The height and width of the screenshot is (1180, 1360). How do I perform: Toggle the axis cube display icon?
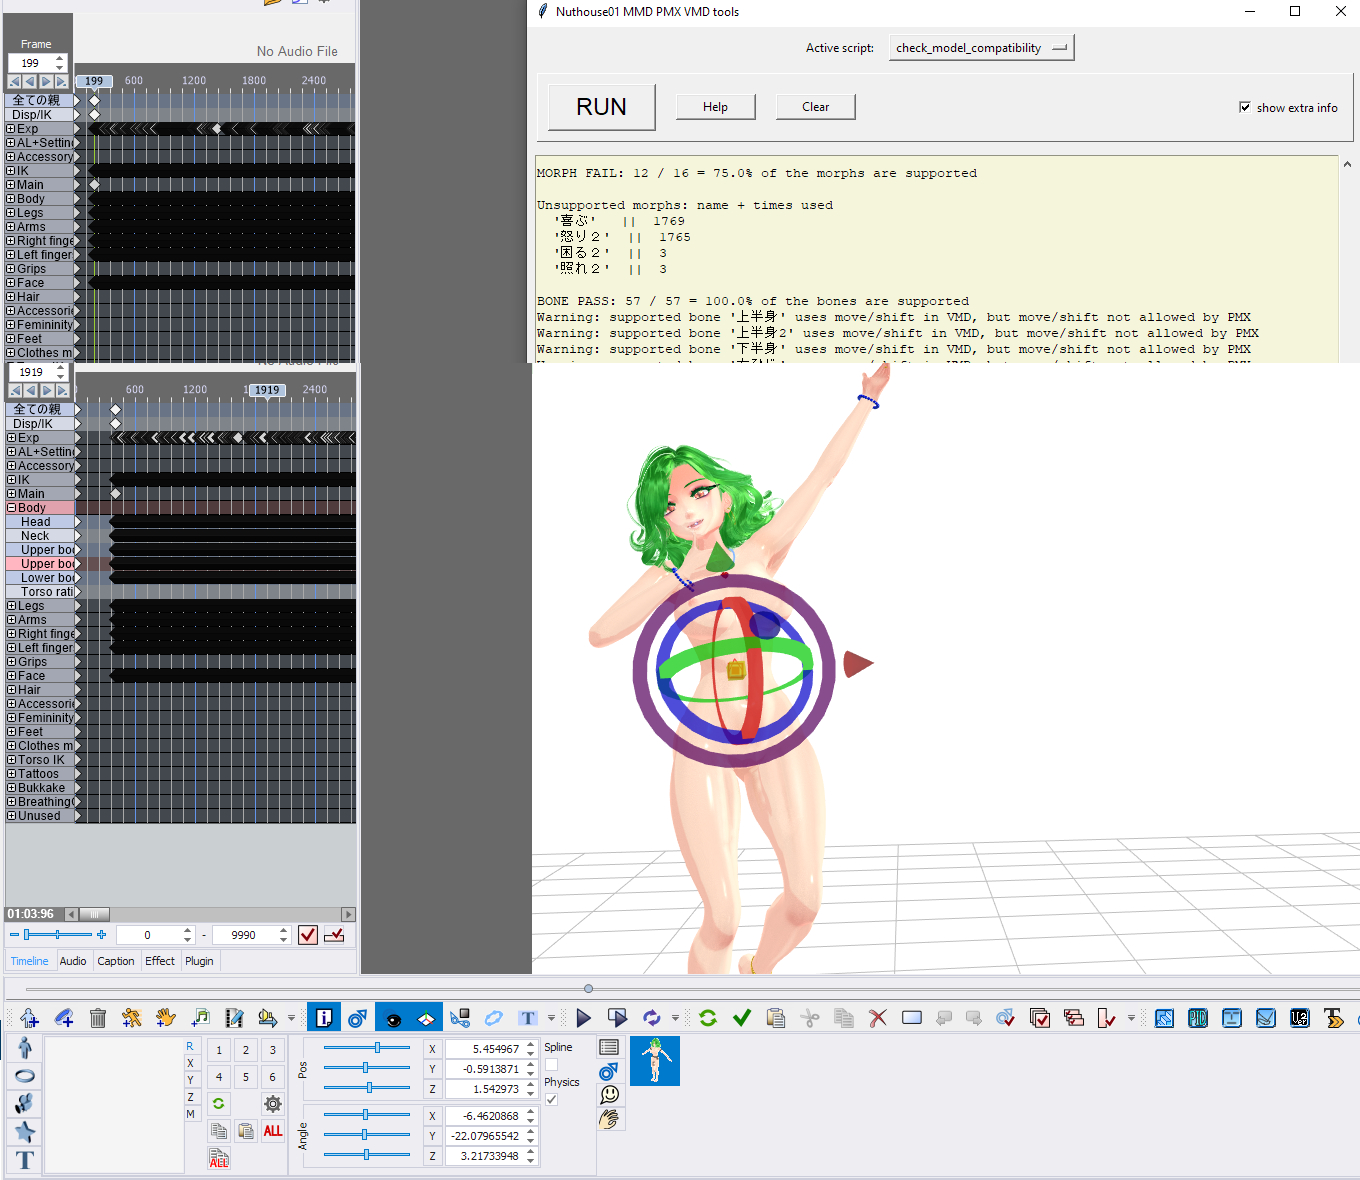pos(426,1018)
